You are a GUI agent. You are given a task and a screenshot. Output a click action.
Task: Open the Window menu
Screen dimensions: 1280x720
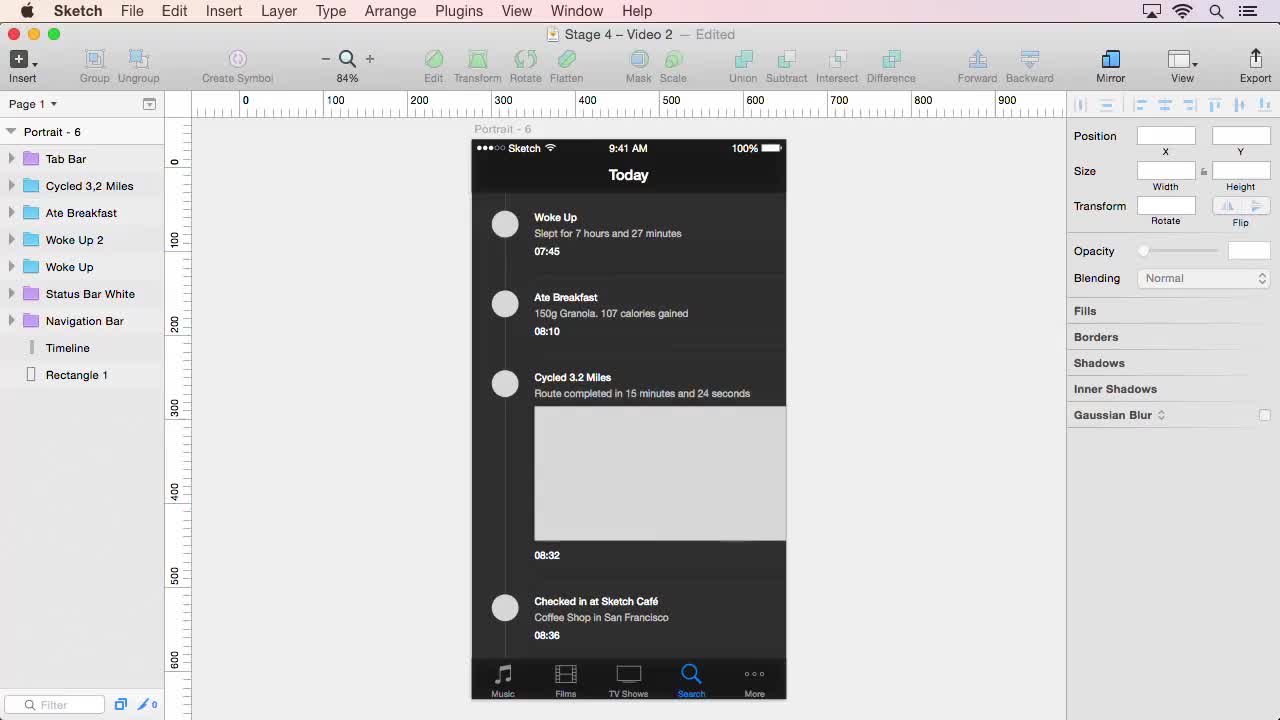pyautogui.click(x=577, y=11)
